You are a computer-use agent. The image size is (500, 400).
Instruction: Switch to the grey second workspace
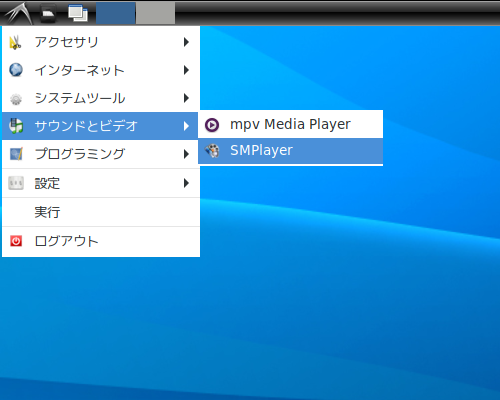tap(156, 13)
